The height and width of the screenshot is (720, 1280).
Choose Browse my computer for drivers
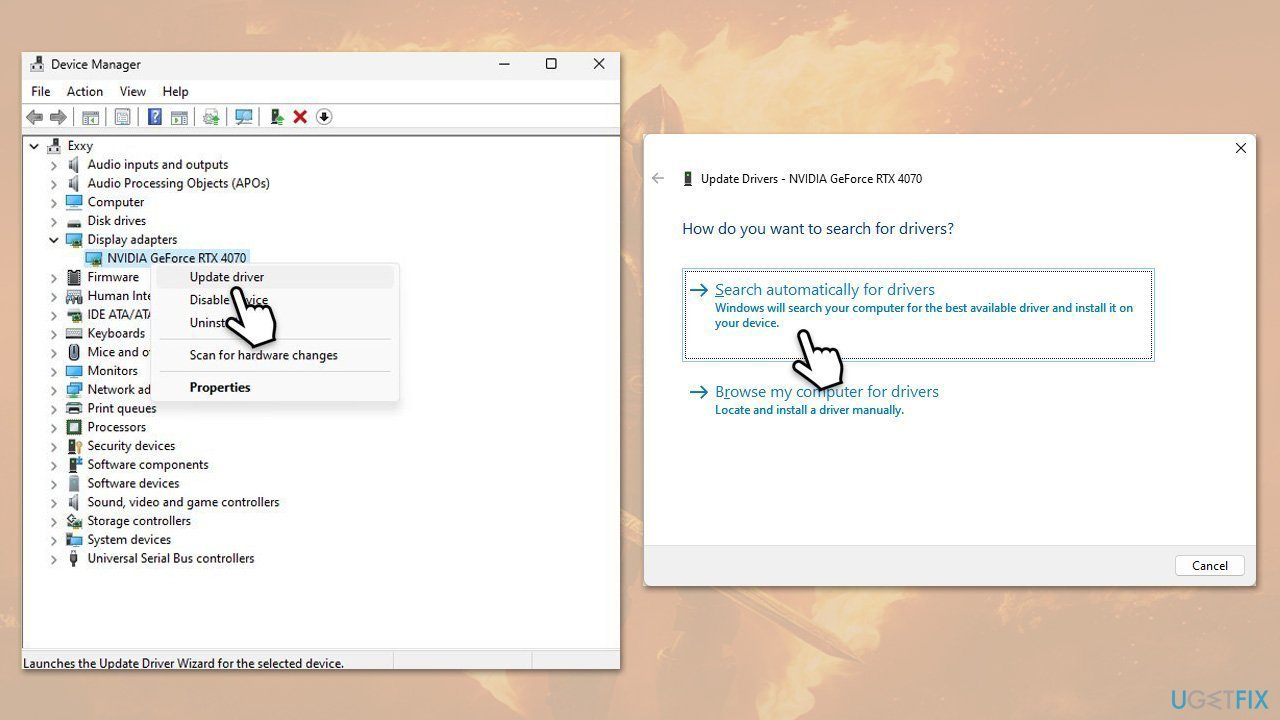(826, 392)
